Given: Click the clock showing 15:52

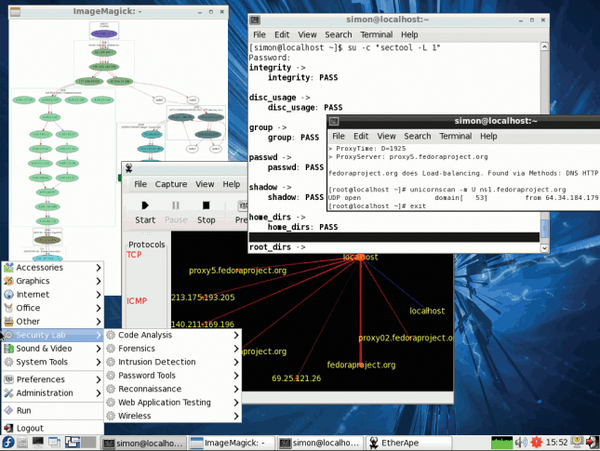Looking at the screenshot, I should pyautogui.click(x=558, y=441).
